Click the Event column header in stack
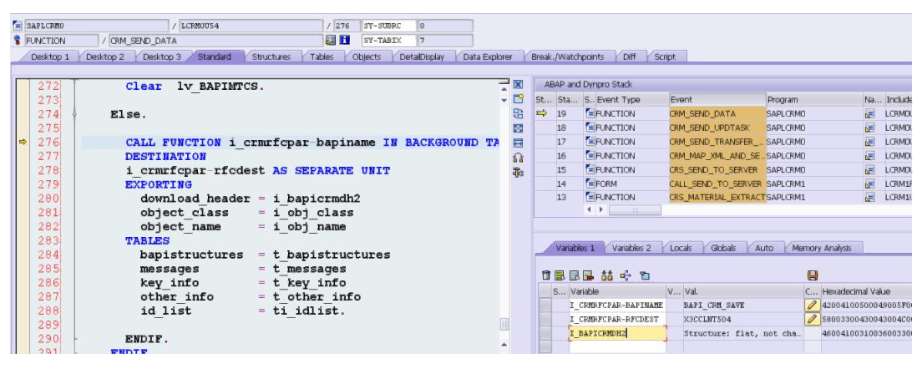Viewport: 919px width, 370px height. coord(717,100)
